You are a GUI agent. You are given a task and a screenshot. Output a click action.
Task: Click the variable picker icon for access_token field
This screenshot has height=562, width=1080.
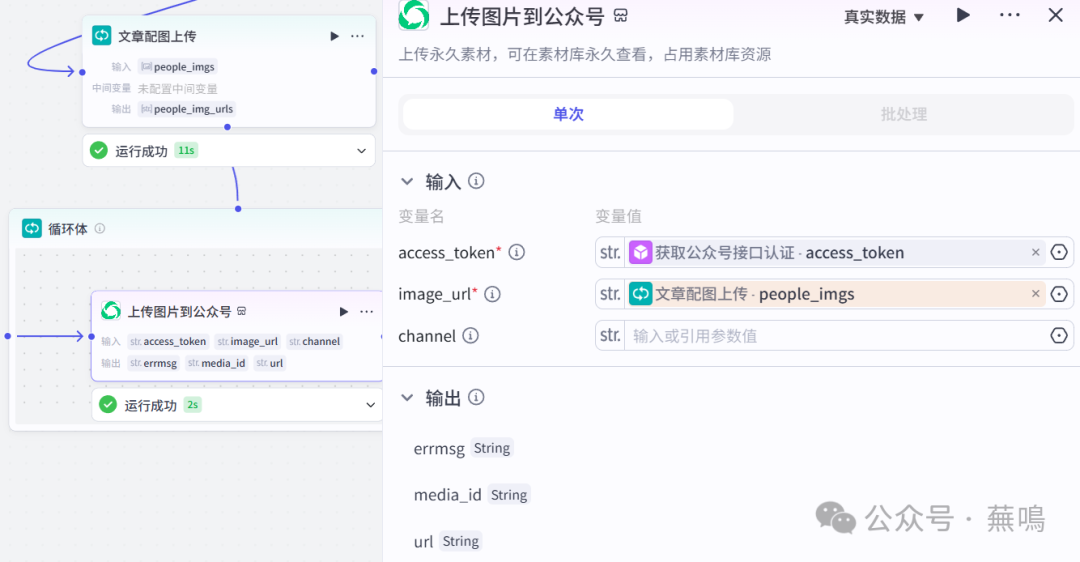1059,253
